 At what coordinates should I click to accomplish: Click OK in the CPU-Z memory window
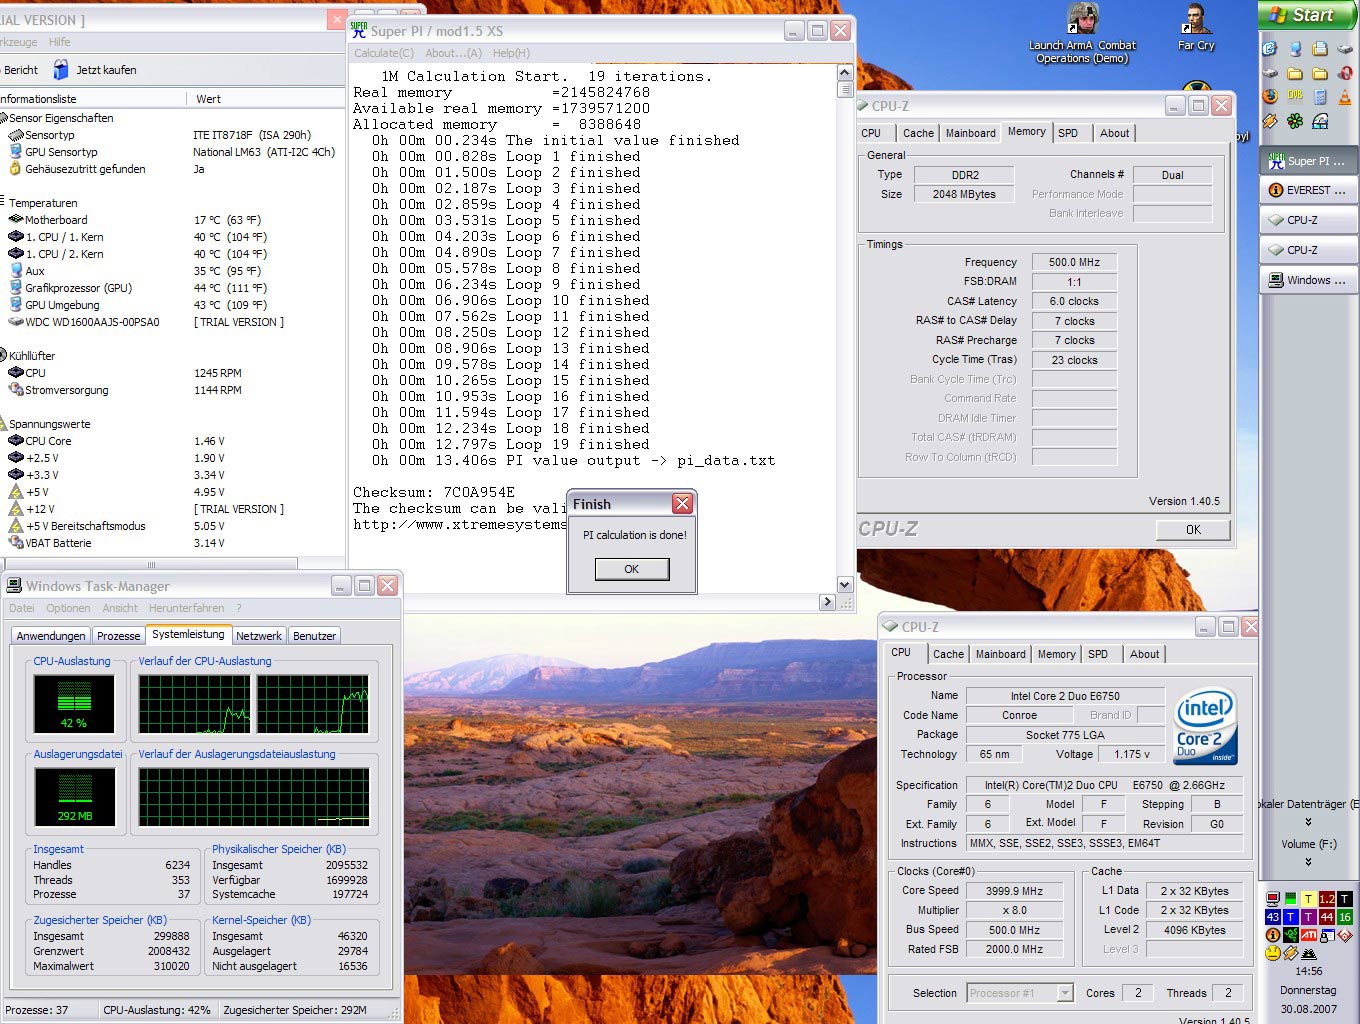click(x=1193, y=530)
